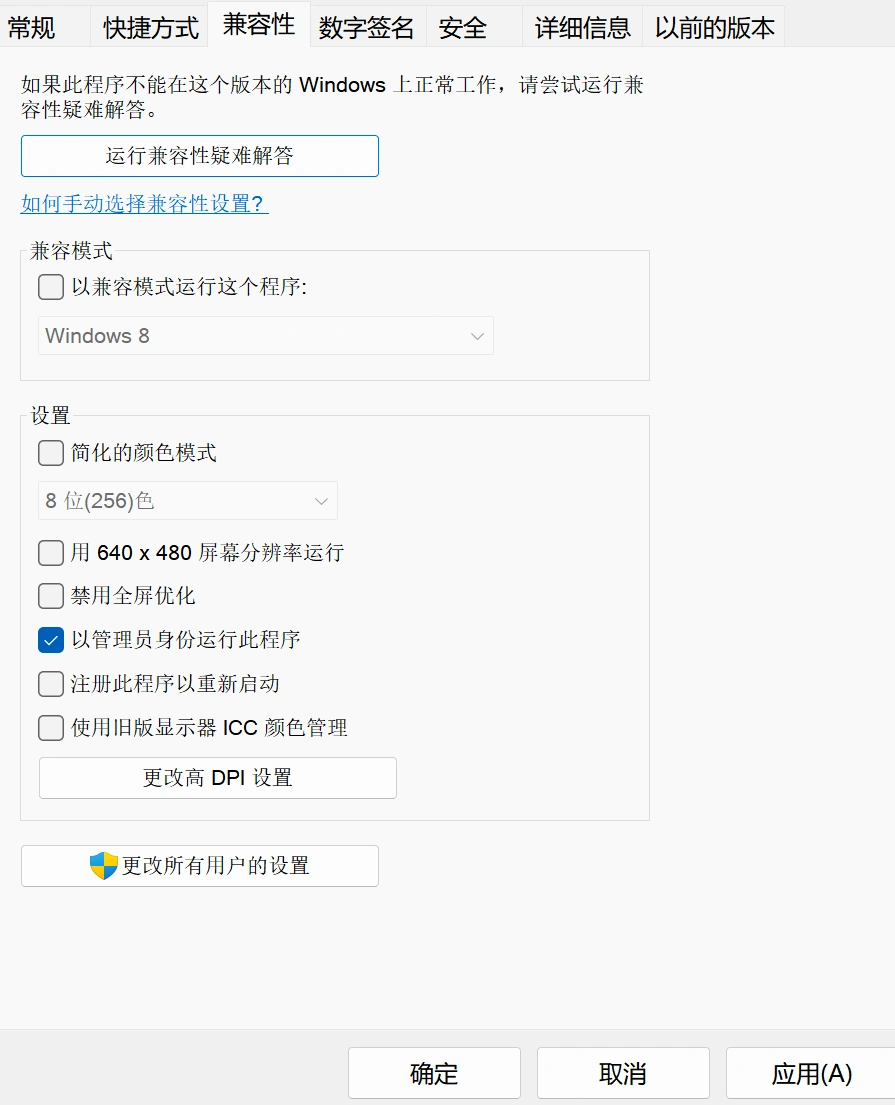The image size is (895, 1105).
Task: Check 禁用全屏优化 option
Action: [x=50, y=596]
